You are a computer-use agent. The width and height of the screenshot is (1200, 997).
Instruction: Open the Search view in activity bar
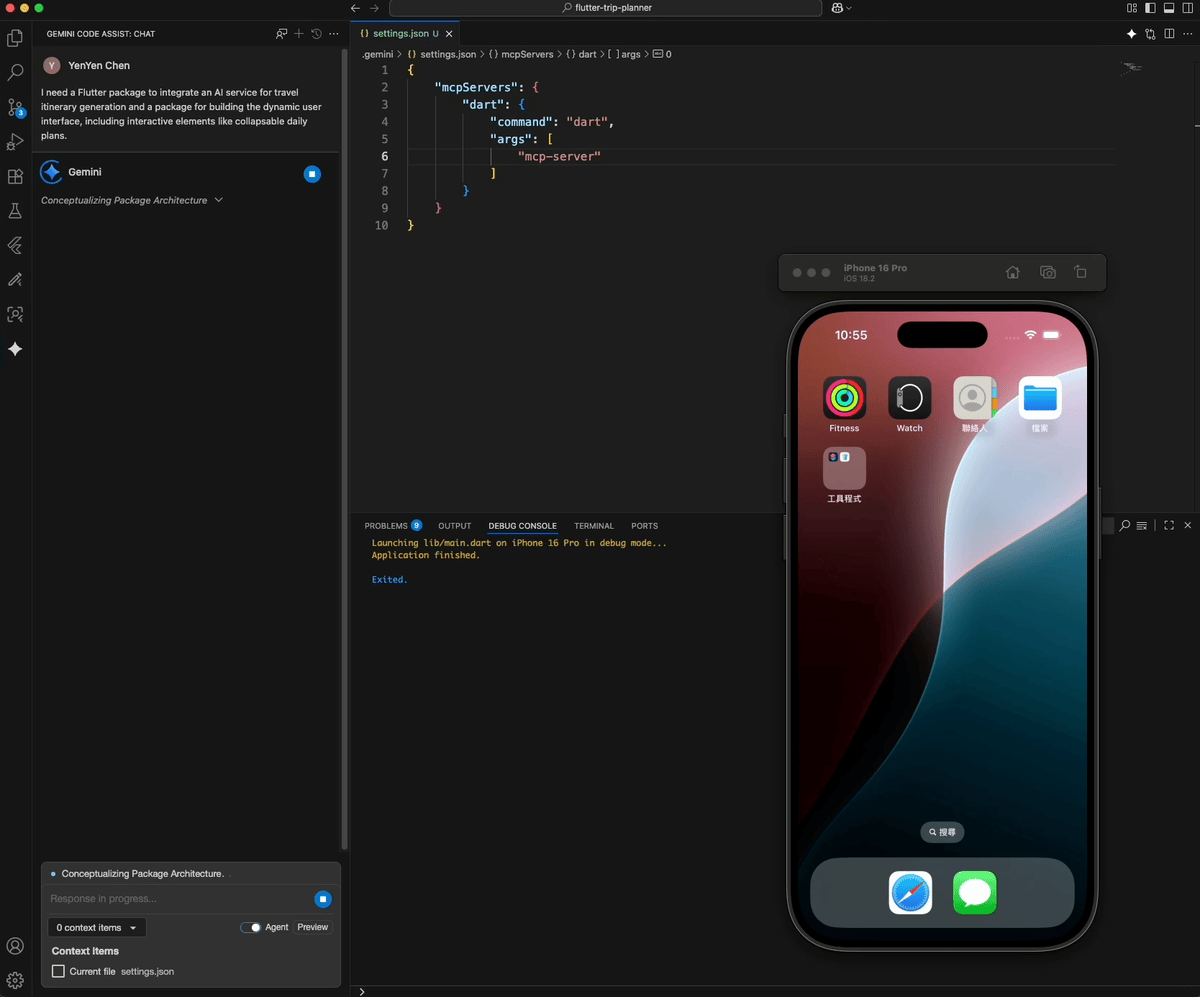15,73
